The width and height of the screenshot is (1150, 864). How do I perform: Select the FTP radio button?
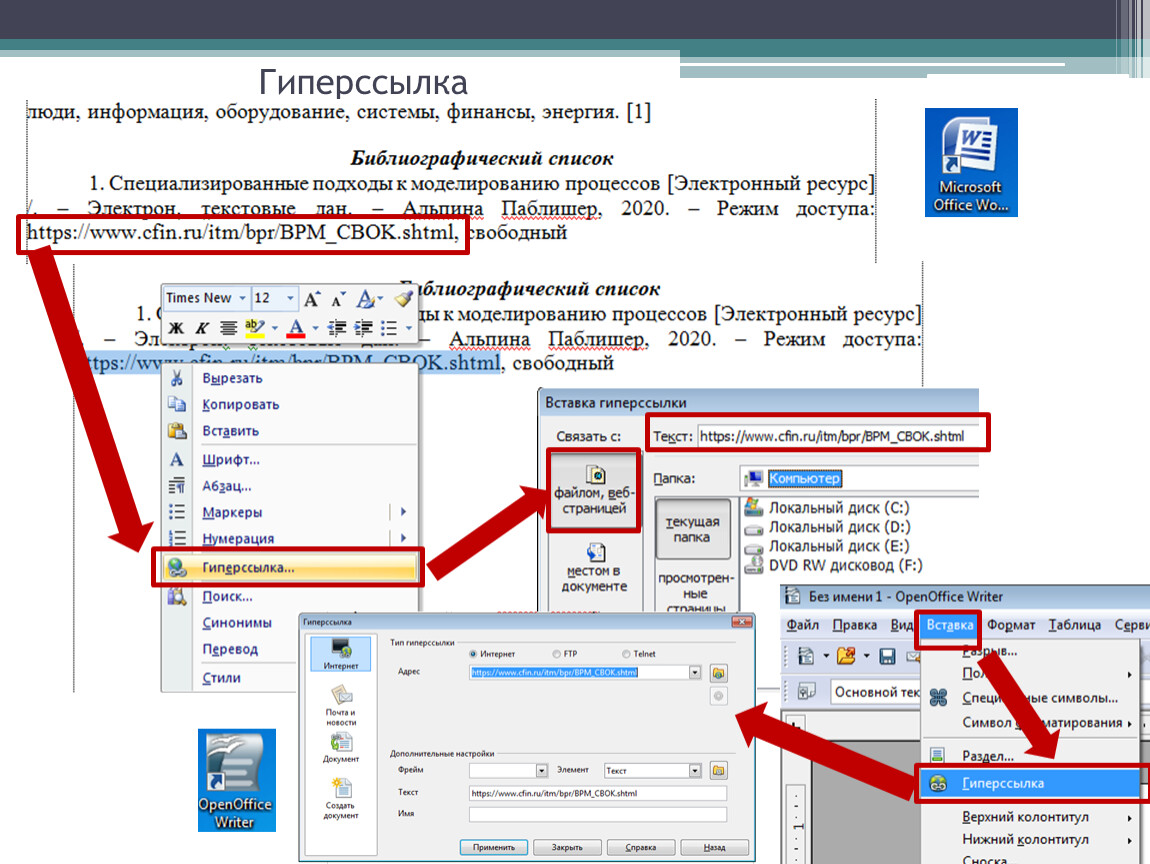[557, 653]
